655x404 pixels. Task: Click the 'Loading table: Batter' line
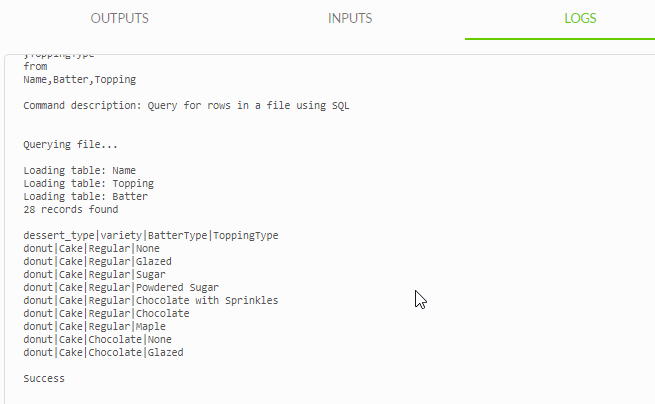coord(86,196)
